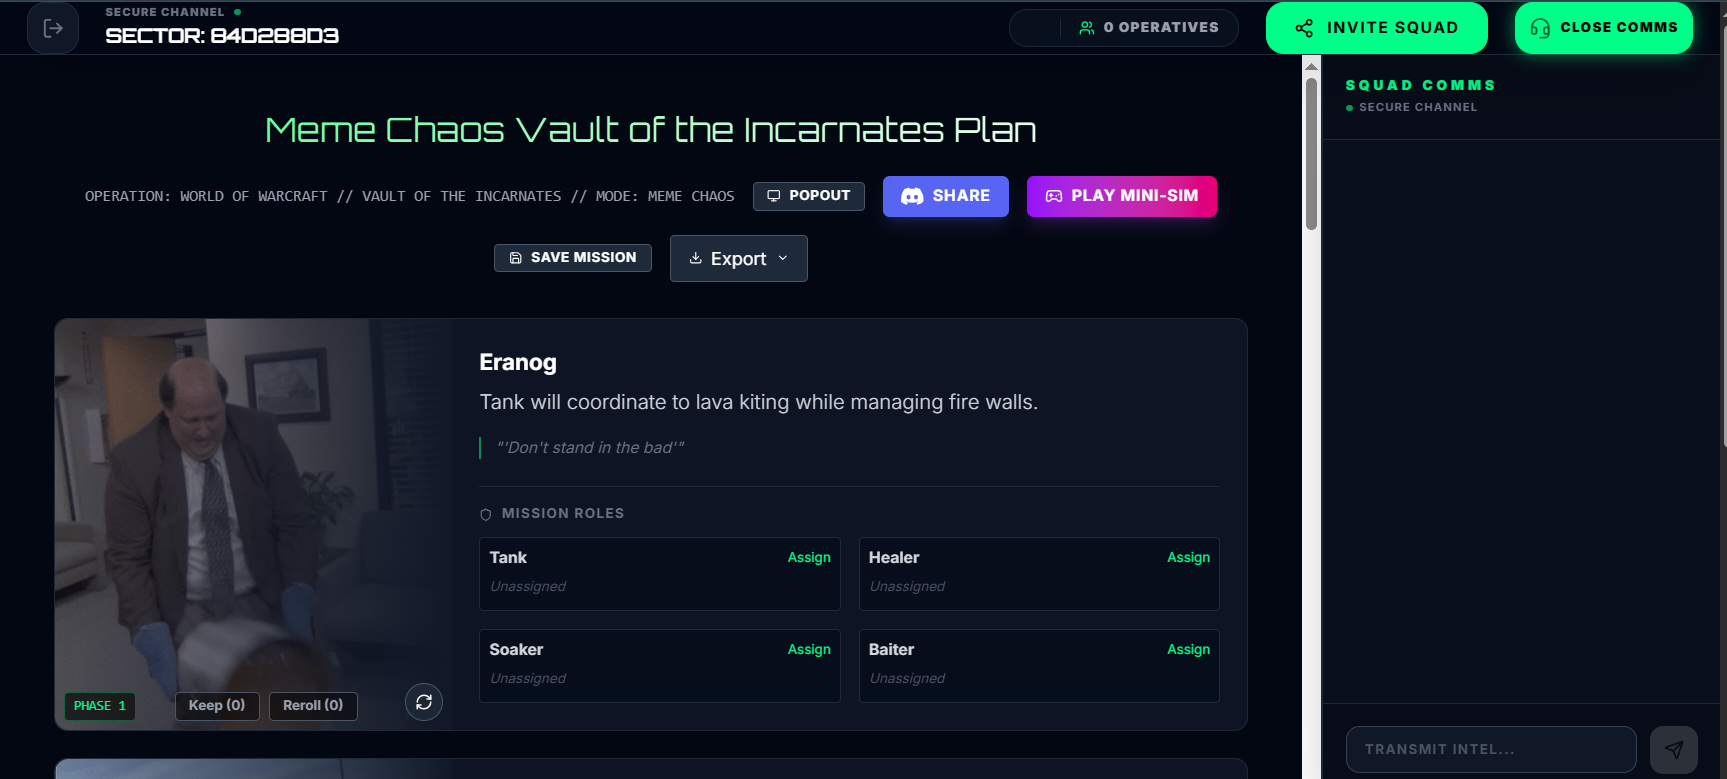Click Unassigned under the Soaker role
The width and height of the screenshot is (1727, 779).
pos(528,679)
